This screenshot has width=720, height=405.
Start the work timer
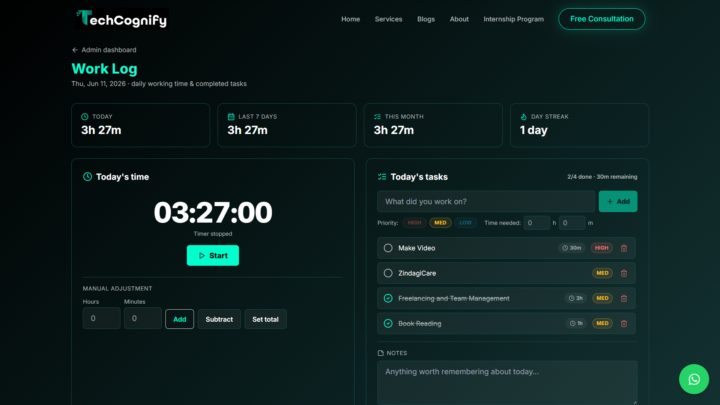(213, 255)
